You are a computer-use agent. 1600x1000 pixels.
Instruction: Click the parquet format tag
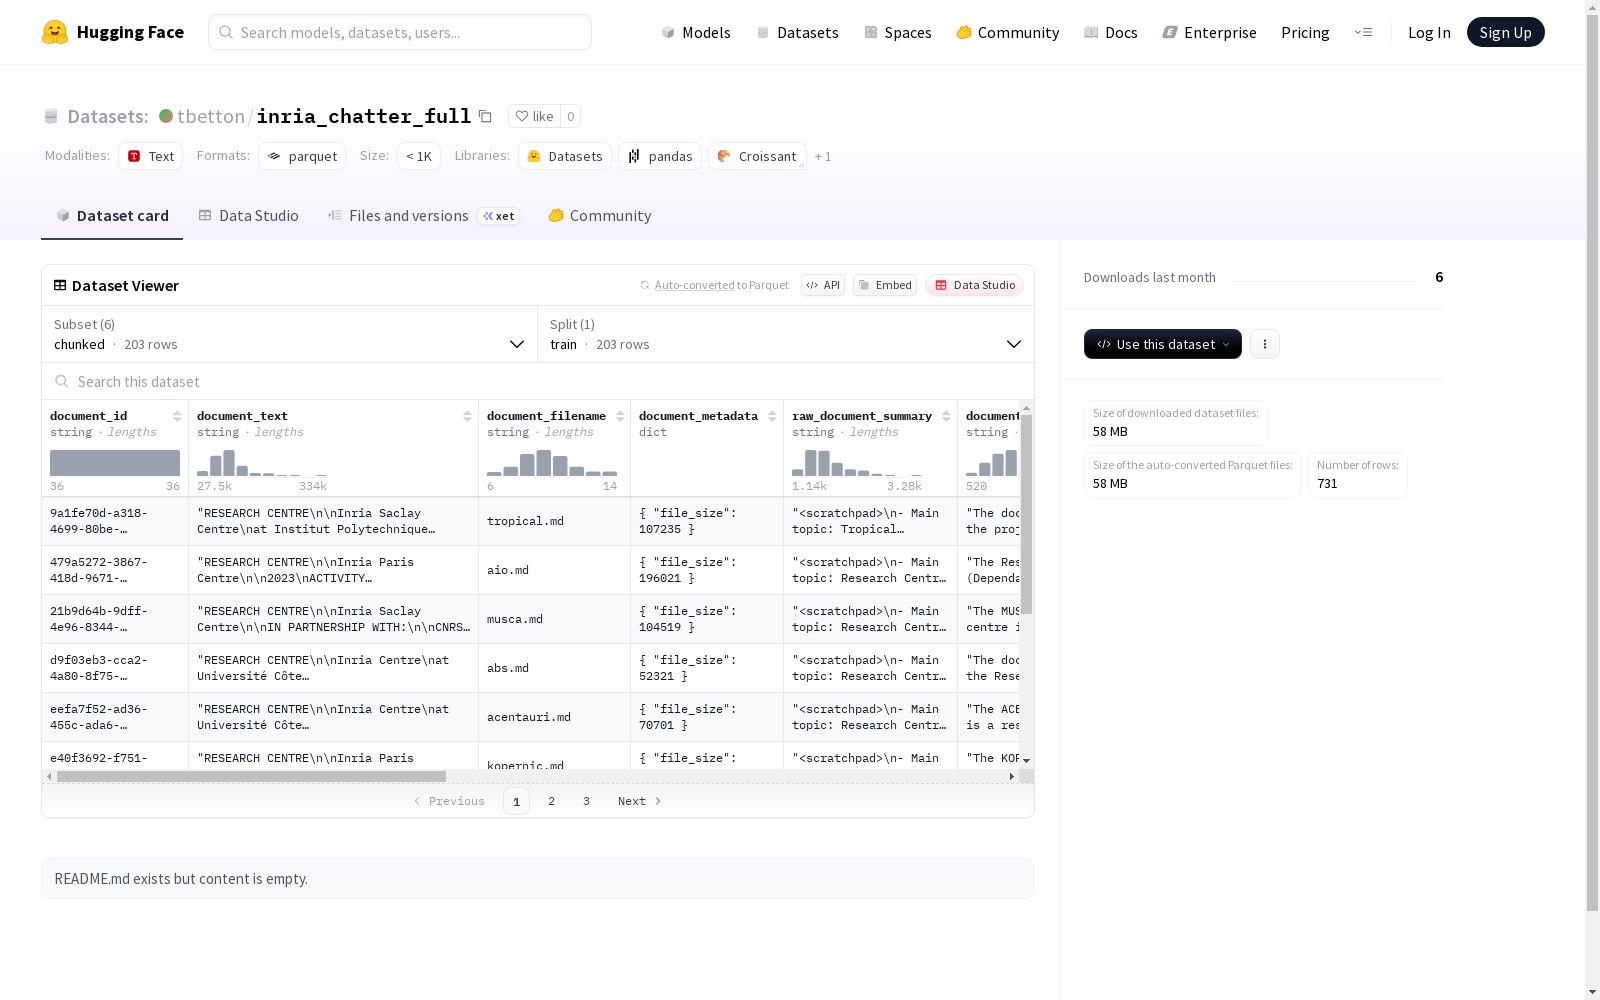302,156
